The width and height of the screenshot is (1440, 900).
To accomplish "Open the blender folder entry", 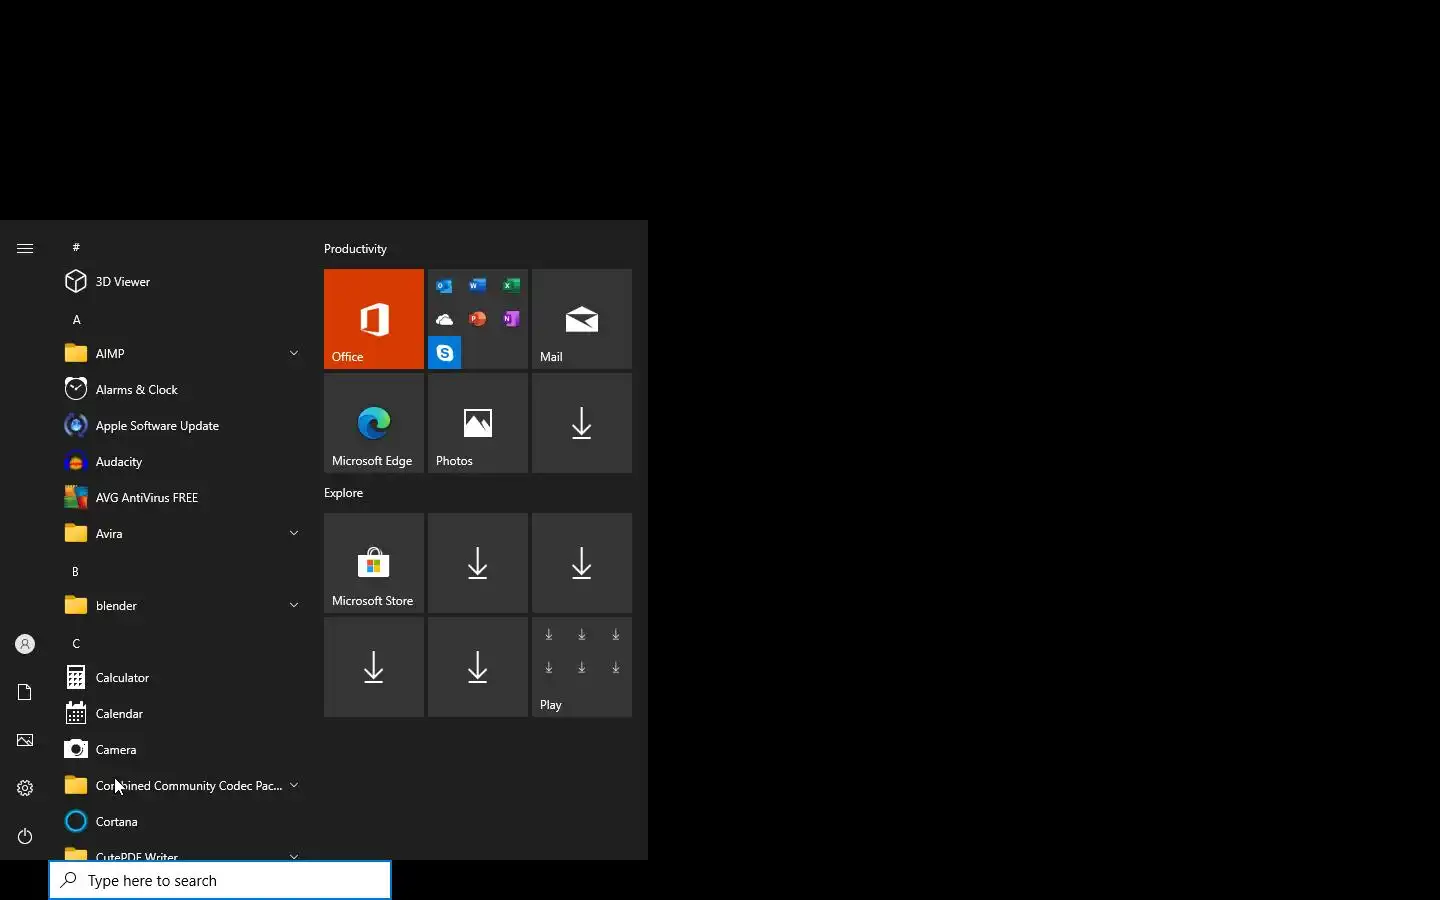I will [180, 606].
